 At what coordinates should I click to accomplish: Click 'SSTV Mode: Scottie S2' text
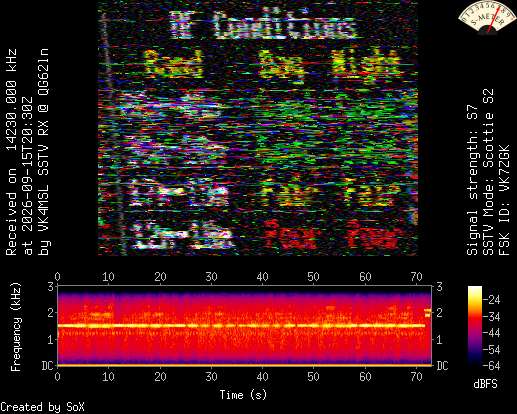[488, 172]
